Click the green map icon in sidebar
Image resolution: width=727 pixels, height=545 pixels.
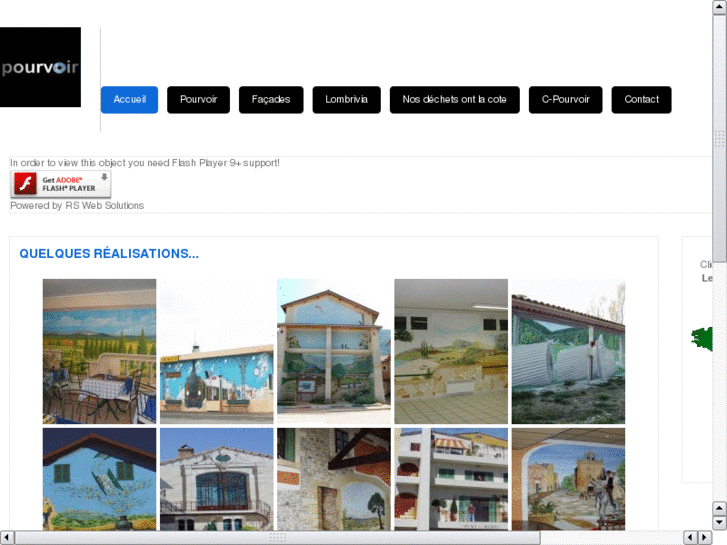701,339
